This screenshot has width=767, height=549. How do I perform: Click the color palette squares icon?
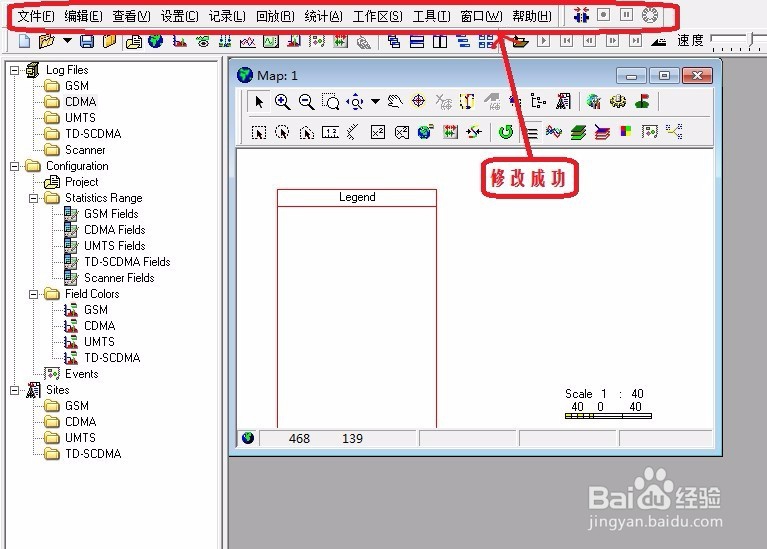(626, 131)
